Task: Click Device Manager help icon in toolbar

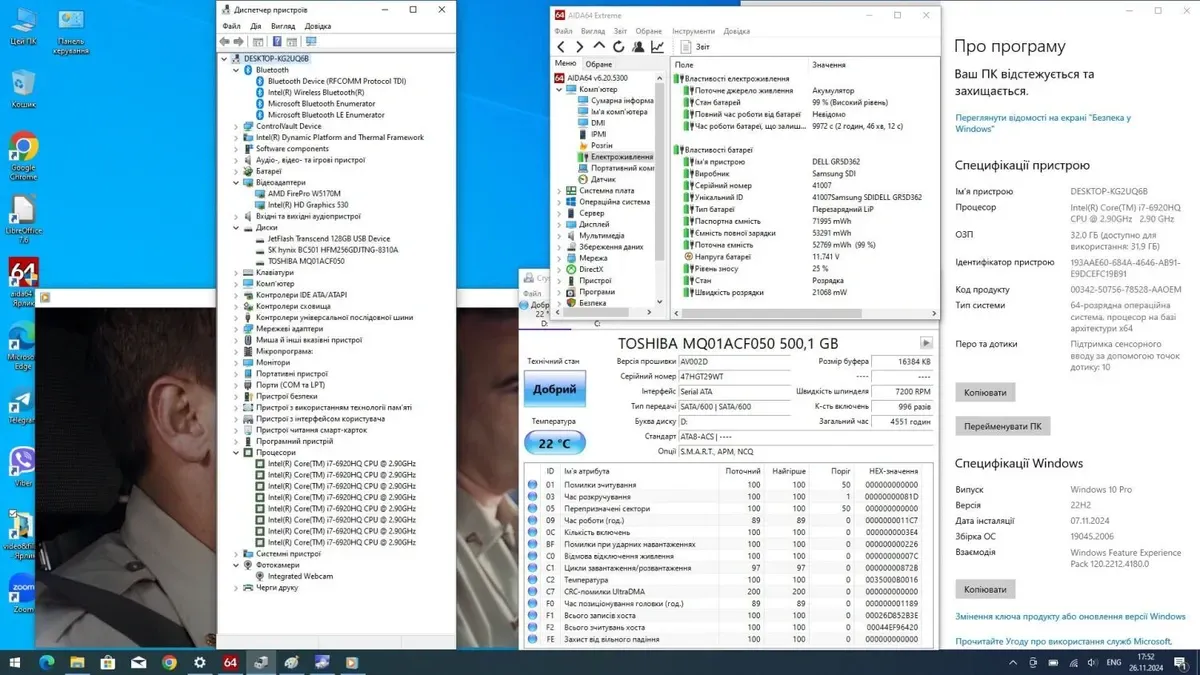Action: tap(277, 42)
